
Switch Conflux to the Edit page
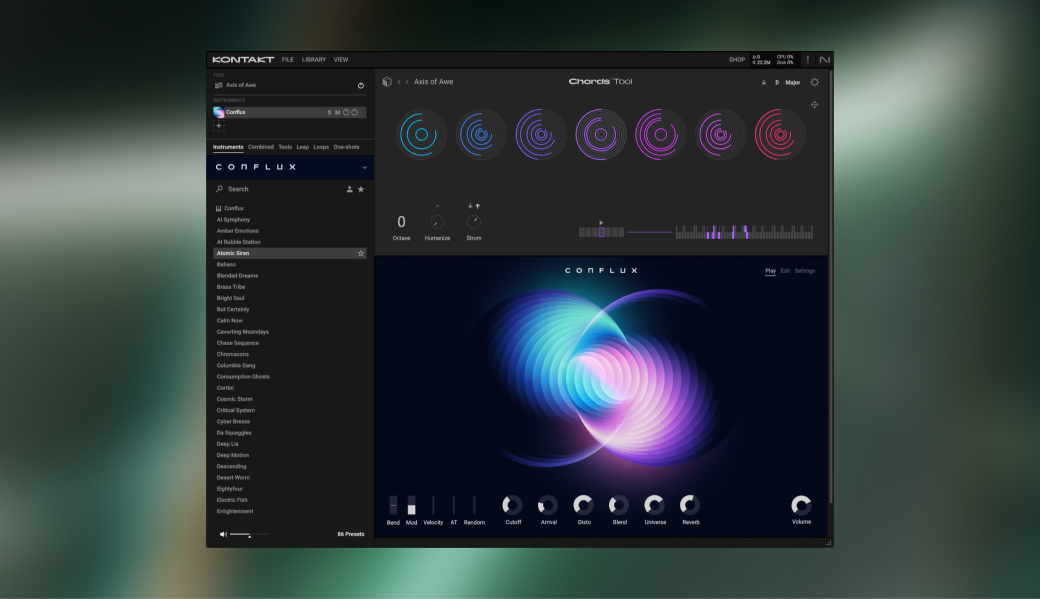[785, 271]
